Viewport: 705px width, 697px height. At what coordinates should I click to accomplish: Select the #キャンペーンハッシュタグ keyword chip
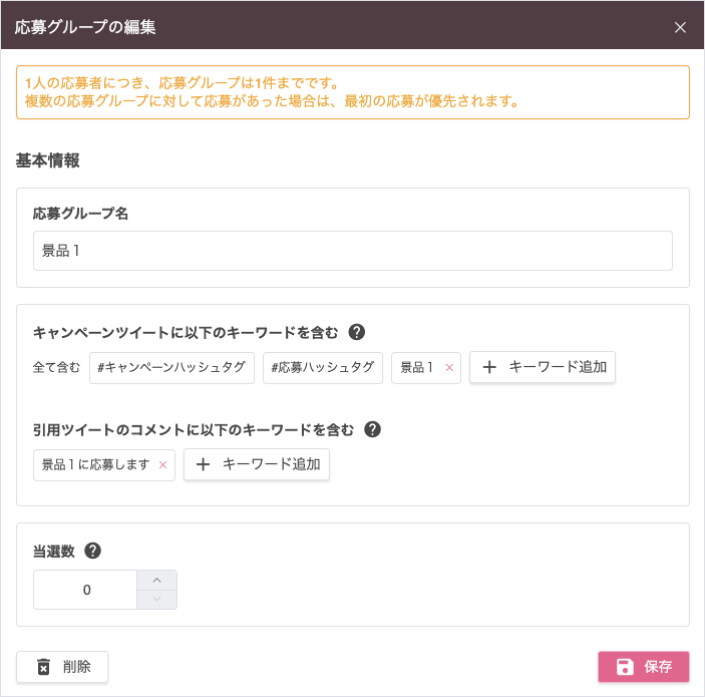coord(172,368)
